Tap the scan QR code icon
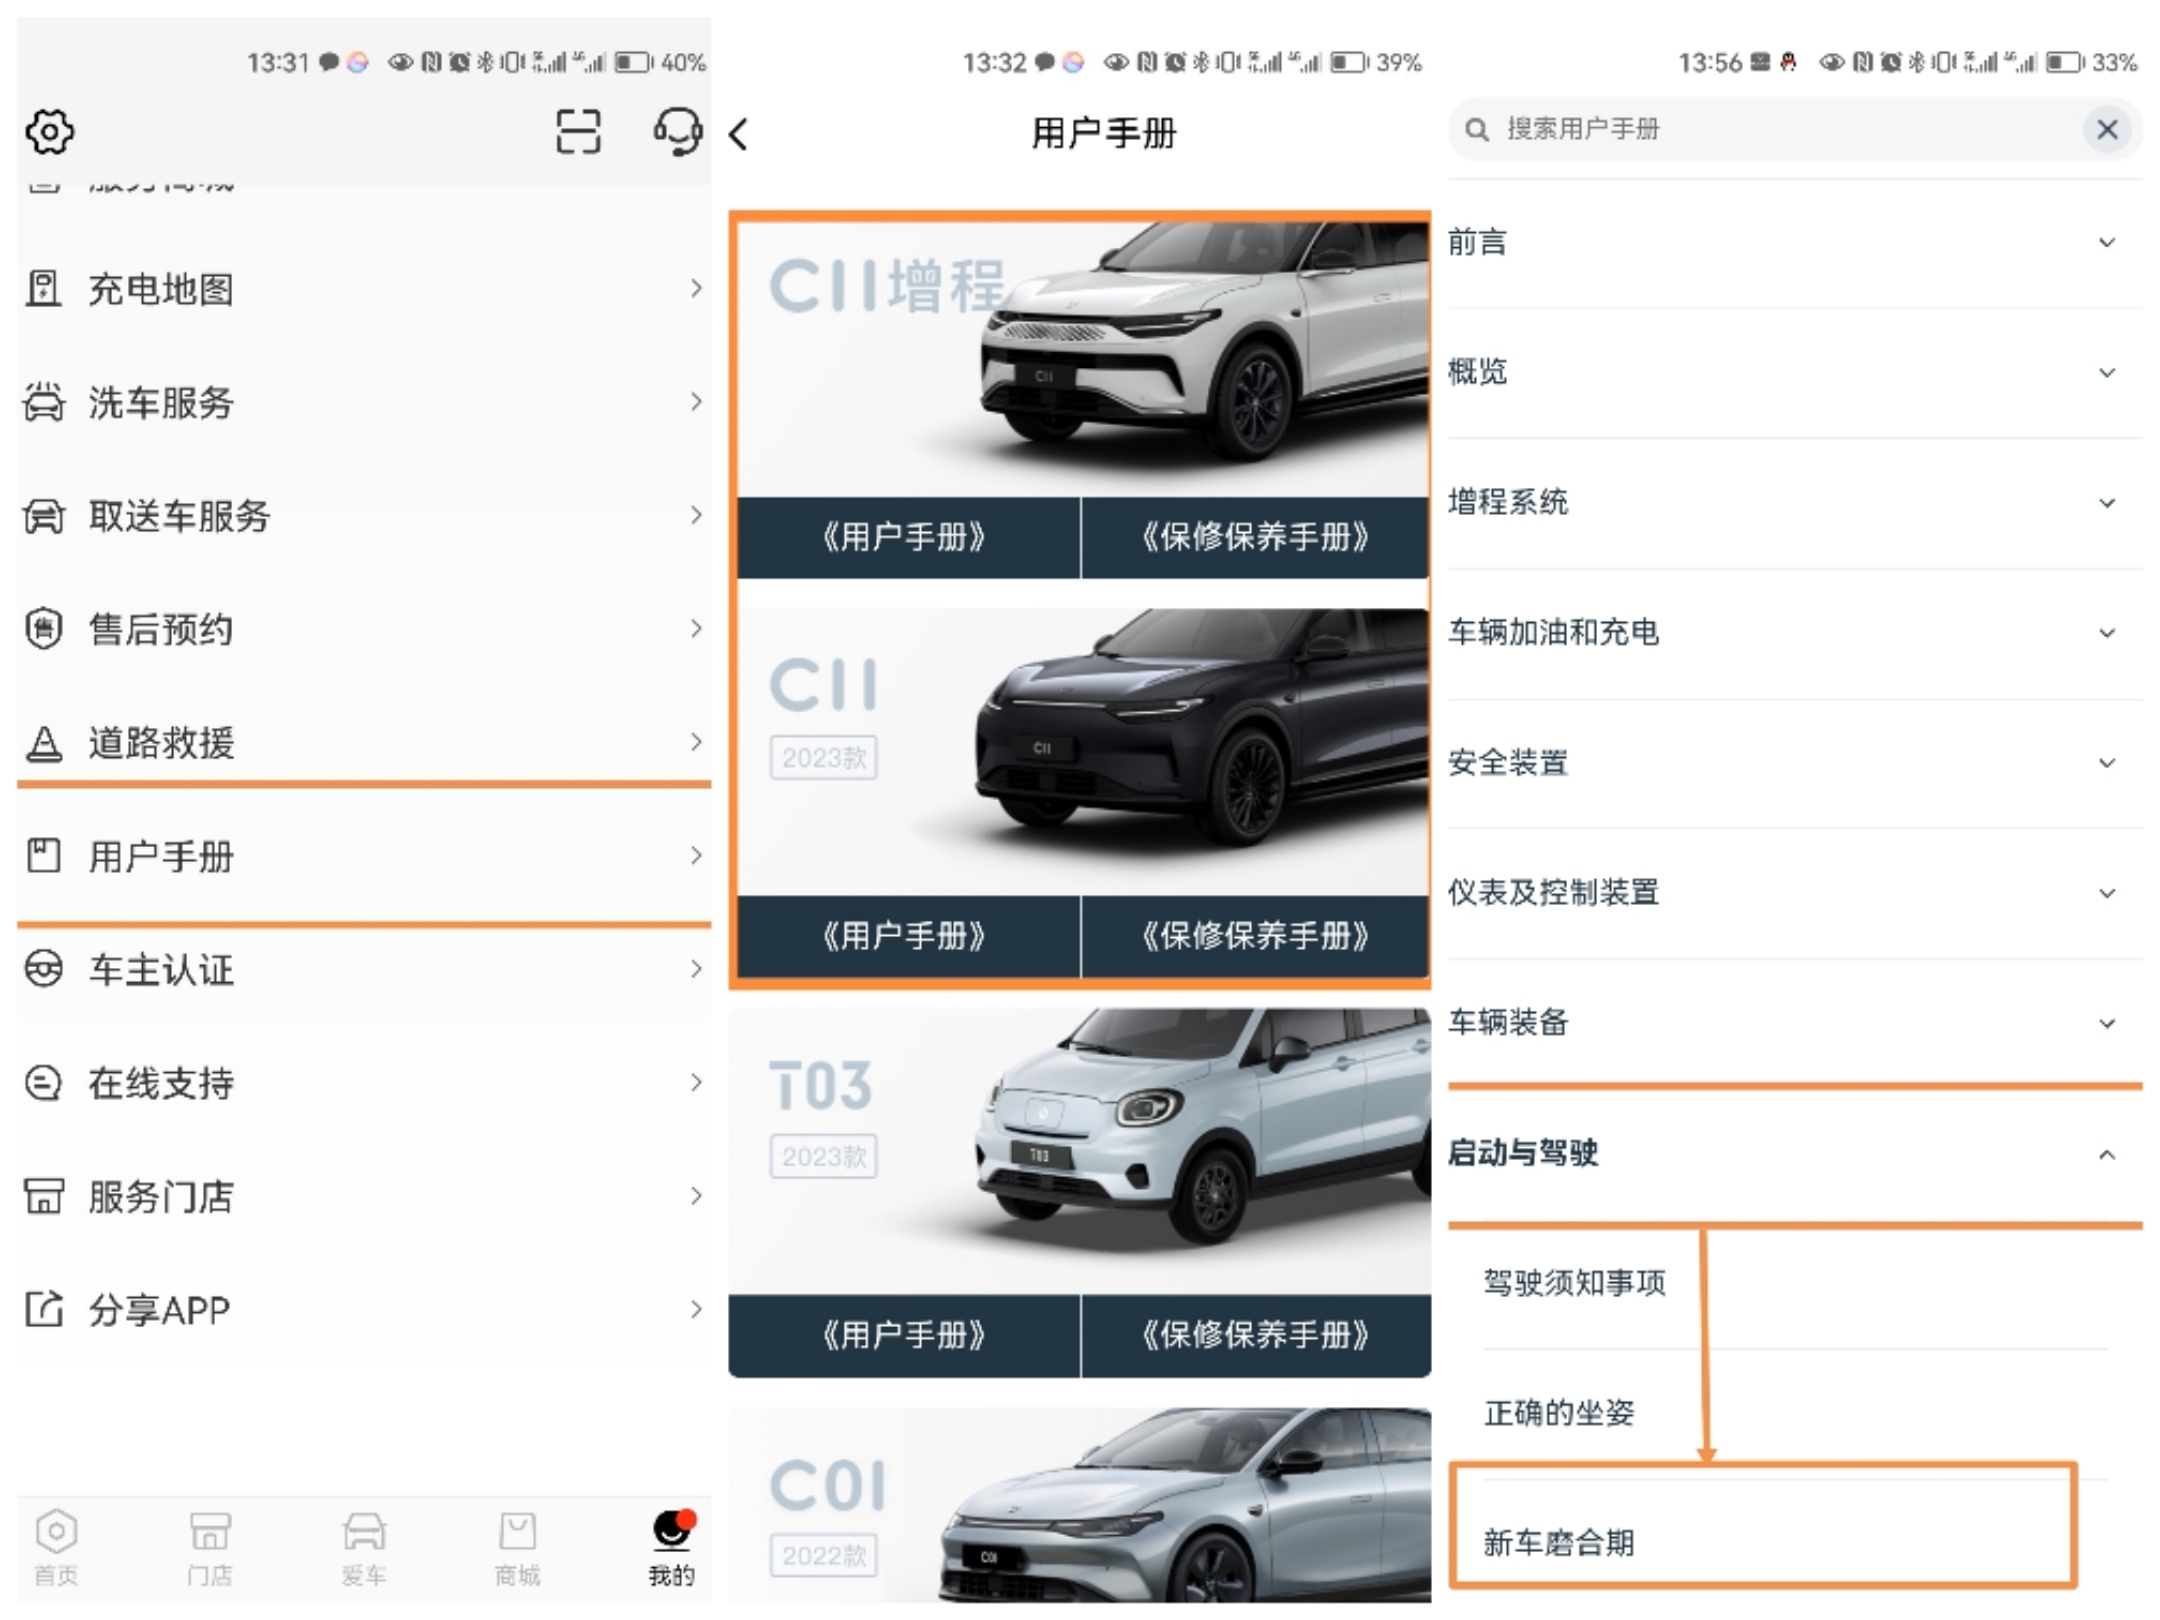Viewport: 2160px width, 1620px height. click(x=578, y=132)
